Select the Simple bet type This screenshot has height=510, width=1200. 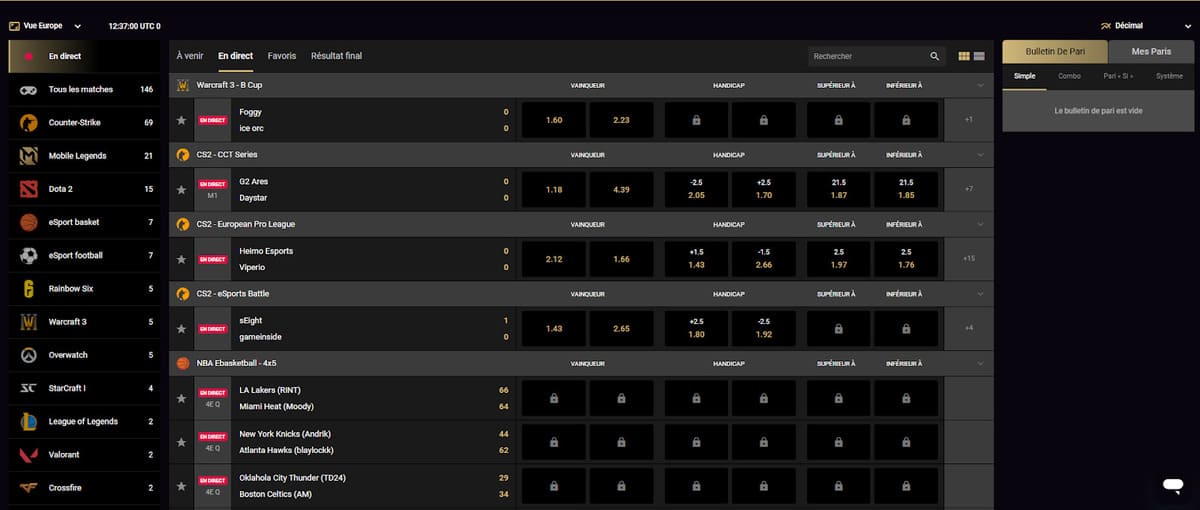[1025, 76]
